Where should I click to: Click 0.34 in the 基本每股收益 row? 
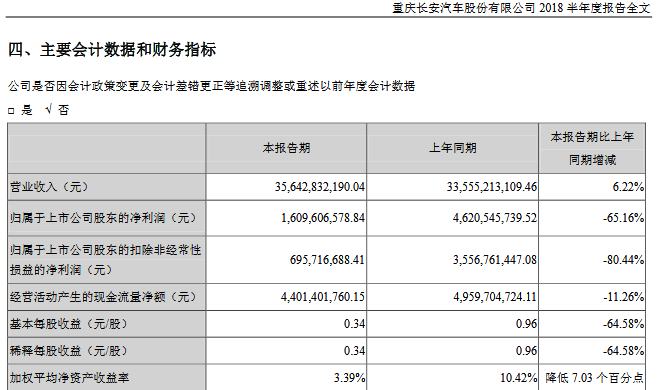[x=354, y=324]
